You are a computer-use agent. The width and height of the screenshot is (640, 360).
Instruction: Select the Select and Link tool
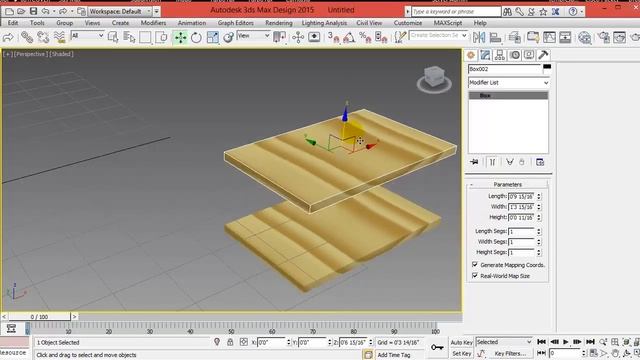click(27, 37)
